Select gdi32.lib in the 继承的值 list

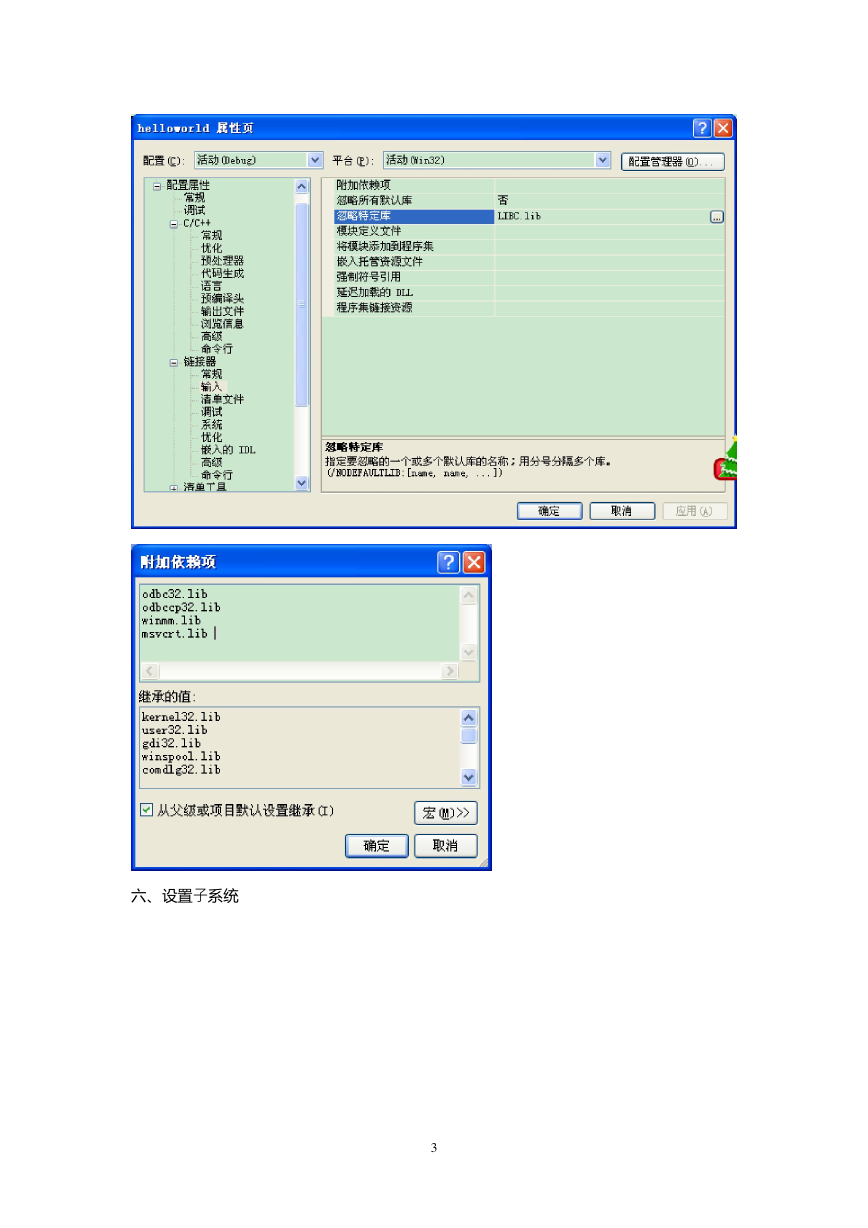pyautogui.click(x=171, y=743)
